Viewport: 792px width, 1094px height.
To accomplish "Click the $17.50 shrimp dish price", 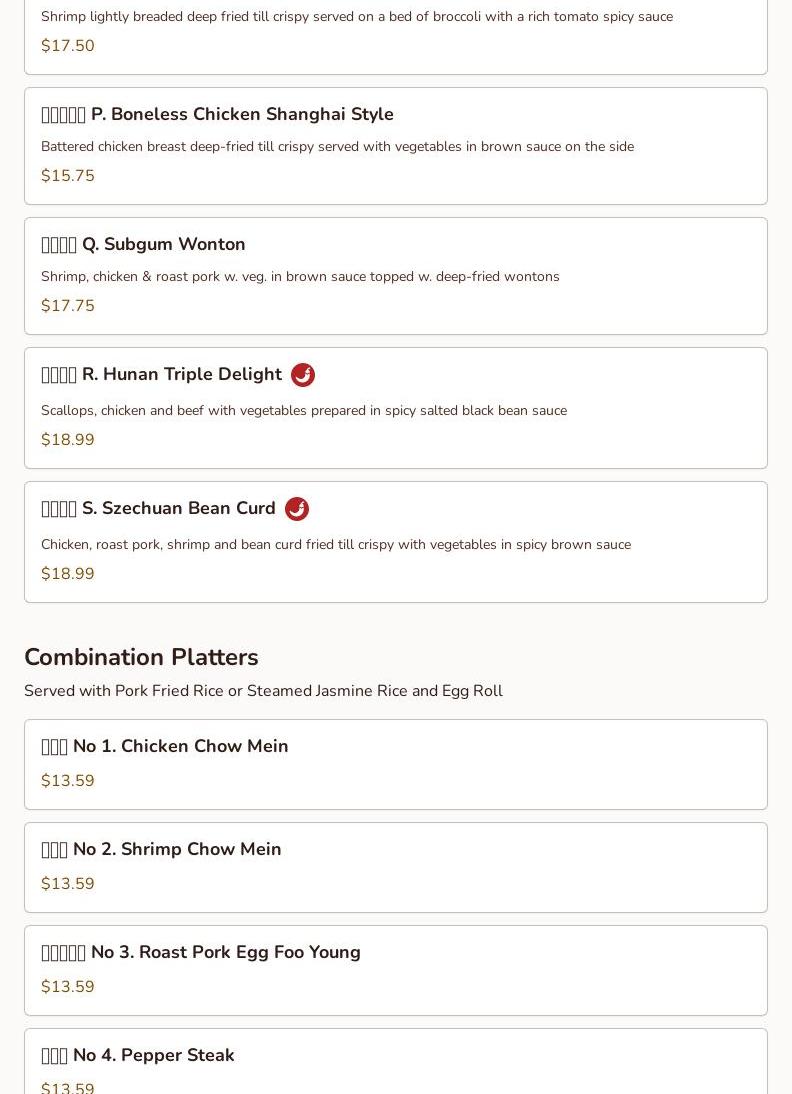I will [68, 46].
